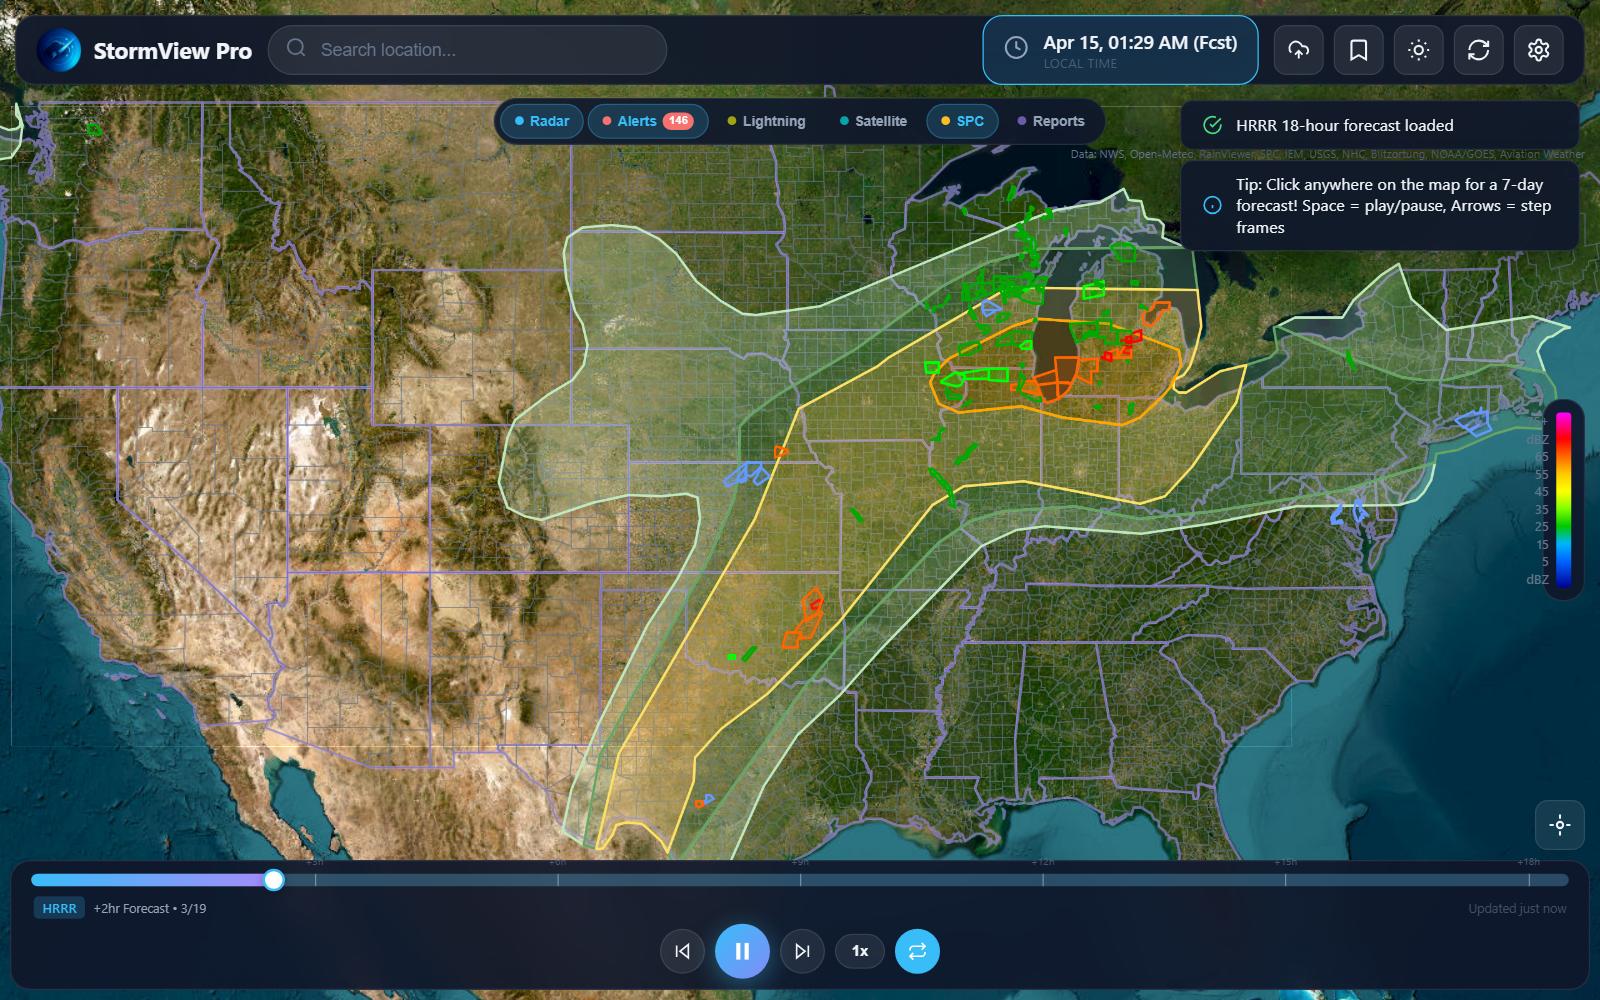The width and height of the screenshot is (1600, 1000).
Task: Refresh data using the circular arrows icon
Action: point(1478,50)
